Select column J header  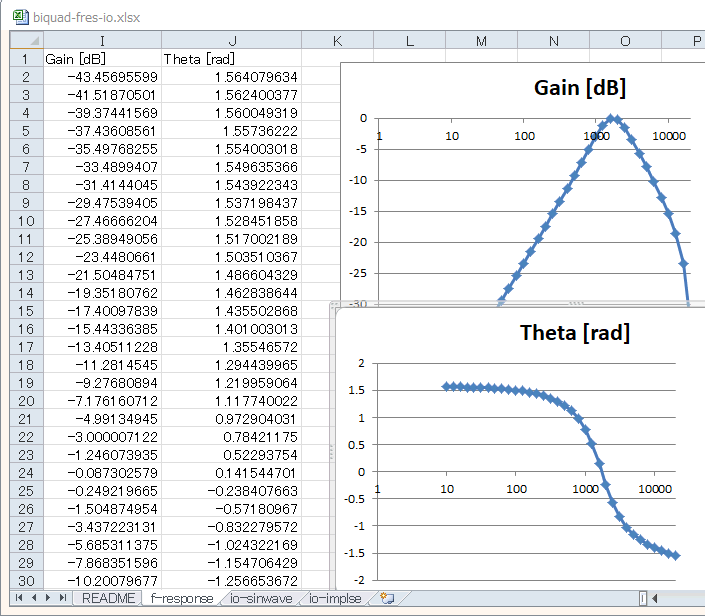(232, 40)
